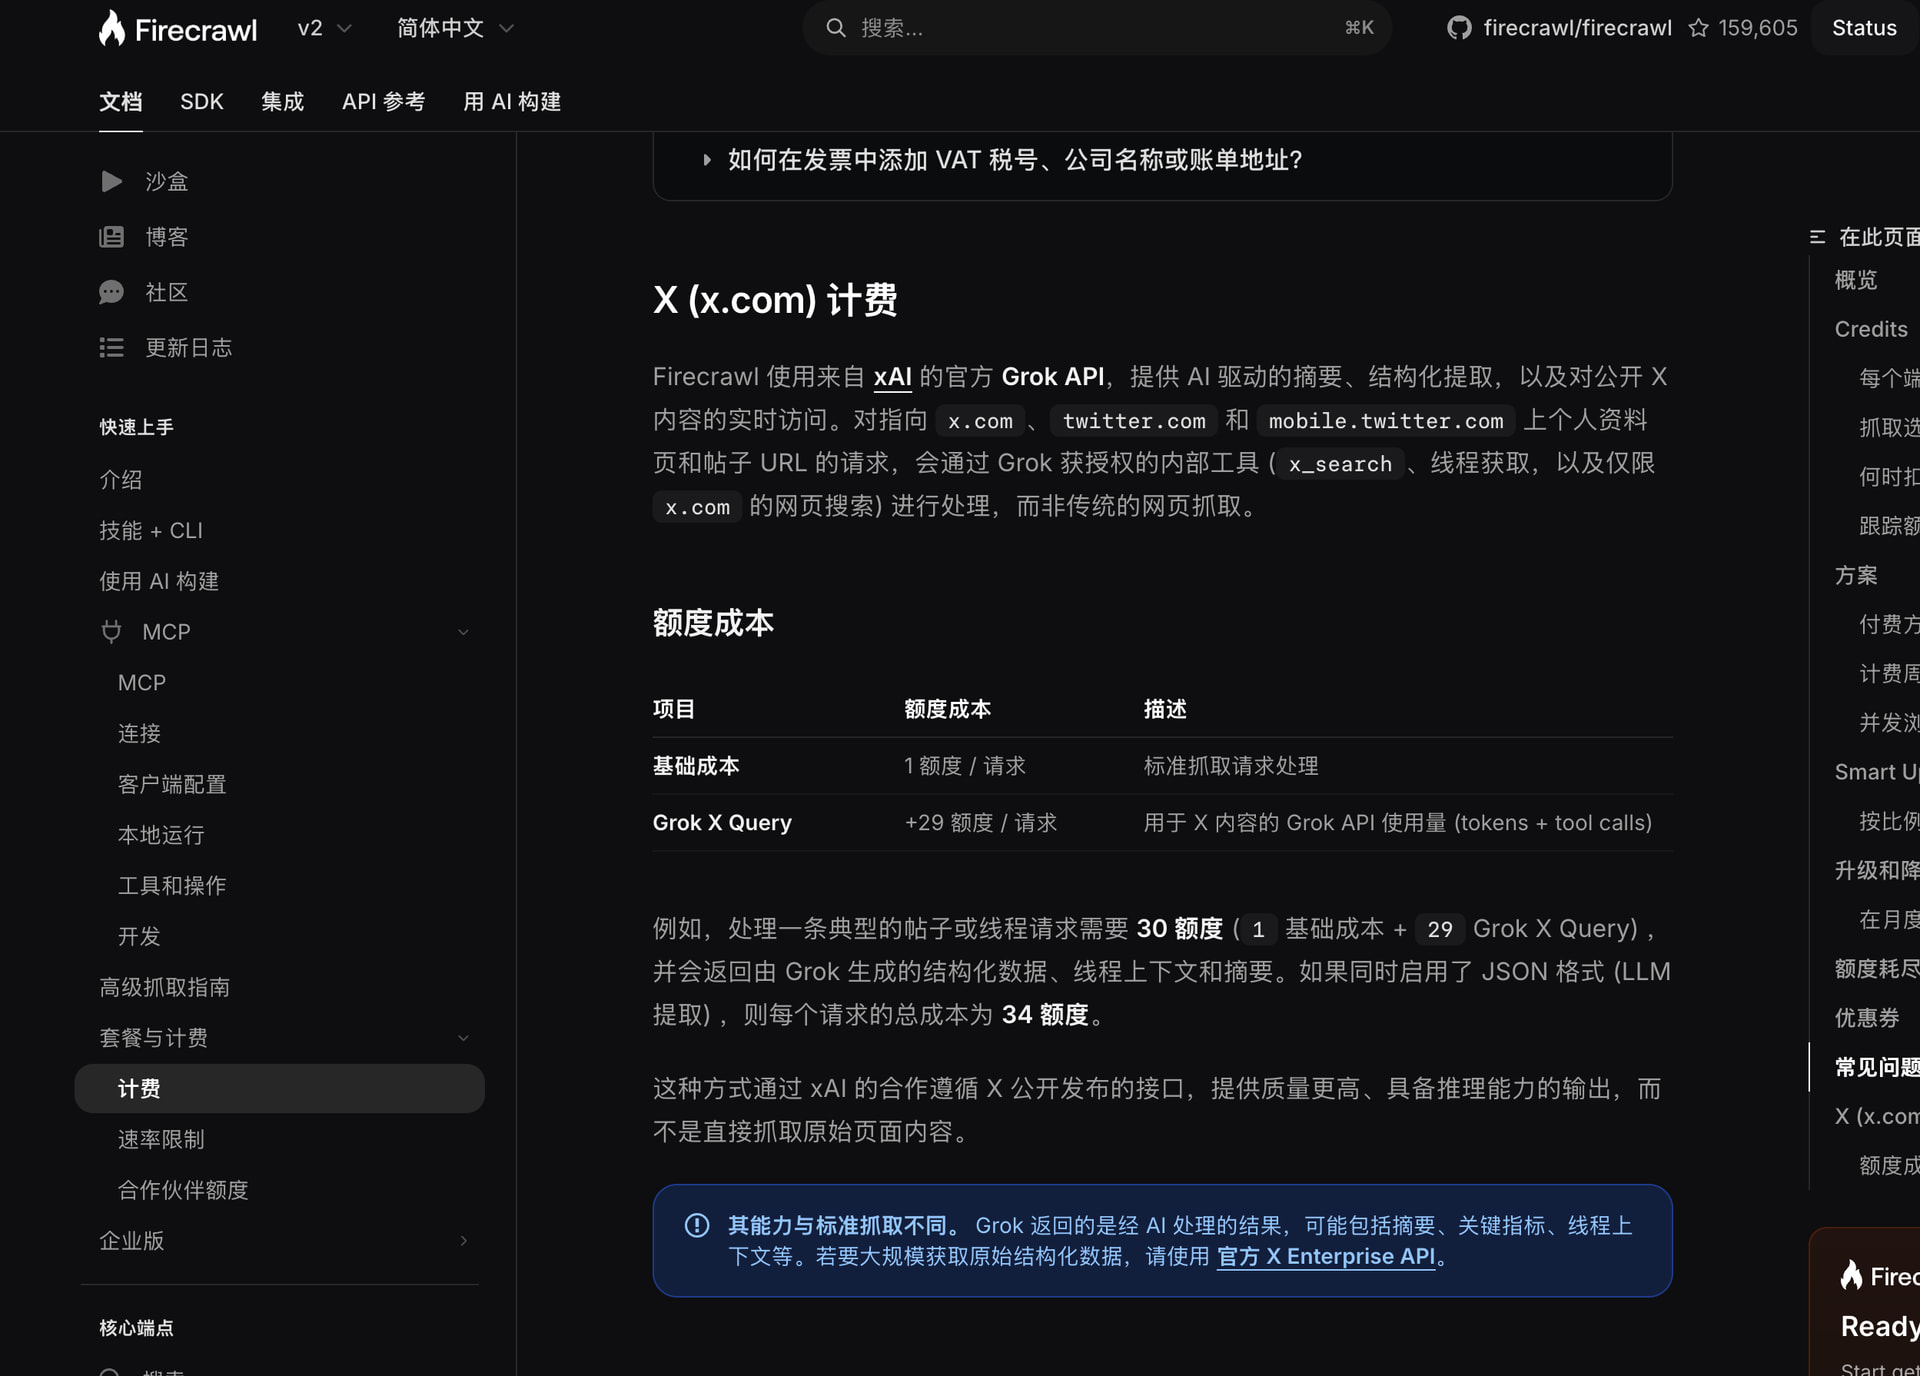Collapse the MCP sidebar section chevron
1920x1376 pixels.
(463, 632)
